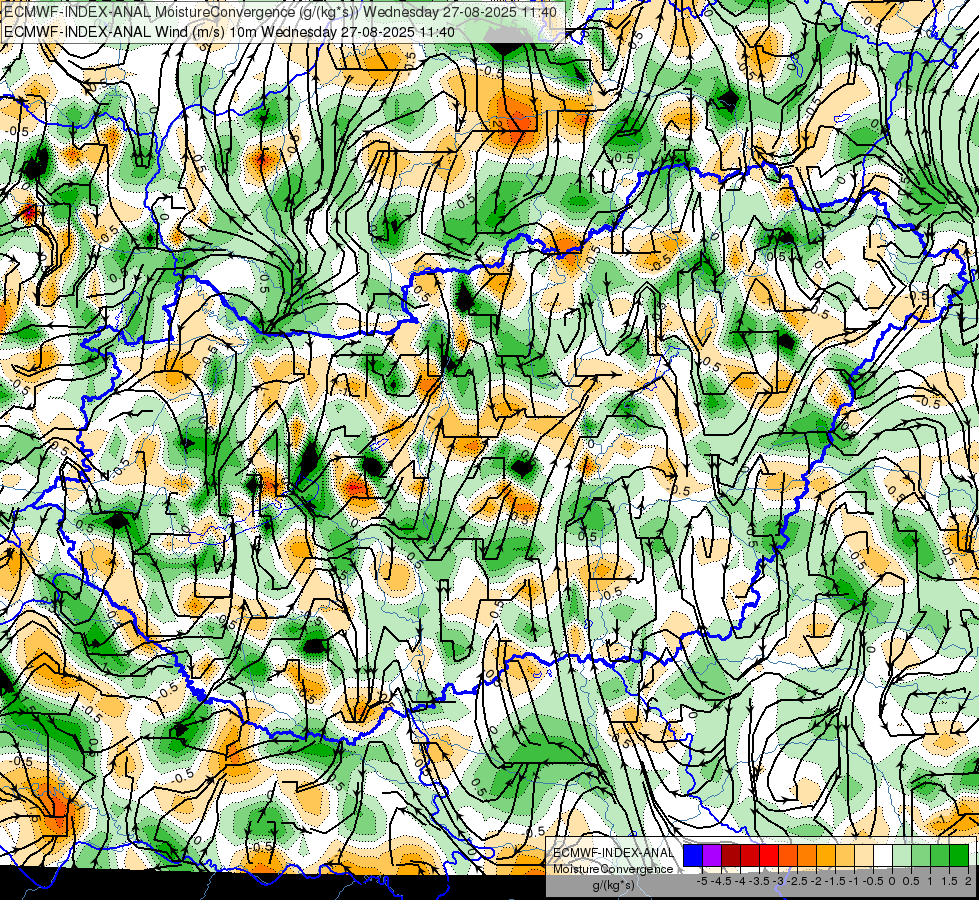979x900 pixels.
Task: Click the -4.5 legend scale value
Action: (x=722, y=881)
